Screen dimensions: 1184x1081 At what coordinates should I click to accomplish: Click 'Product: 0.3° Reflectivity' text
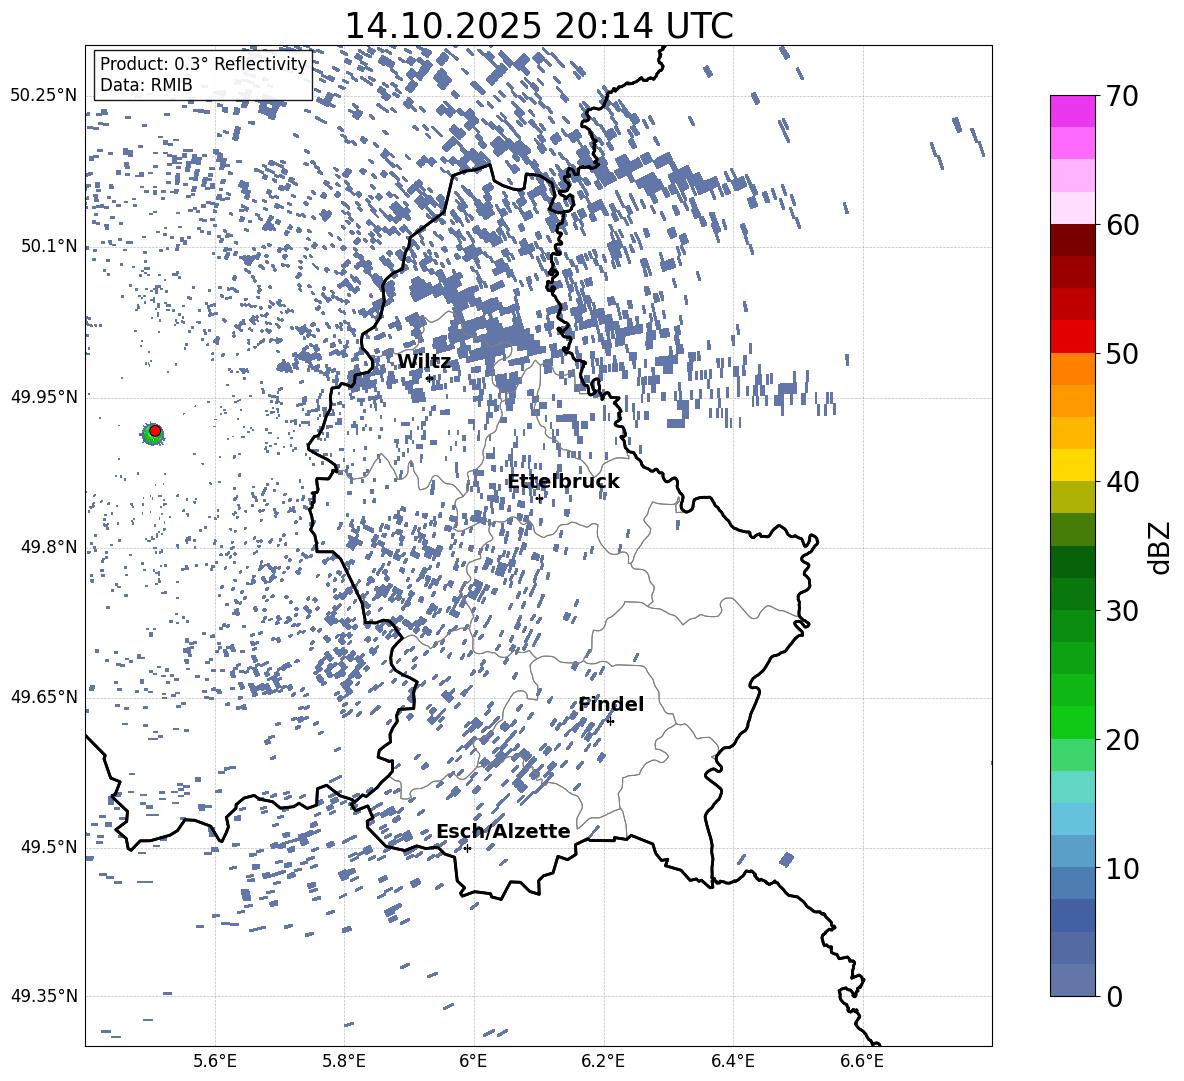(203, 64)
